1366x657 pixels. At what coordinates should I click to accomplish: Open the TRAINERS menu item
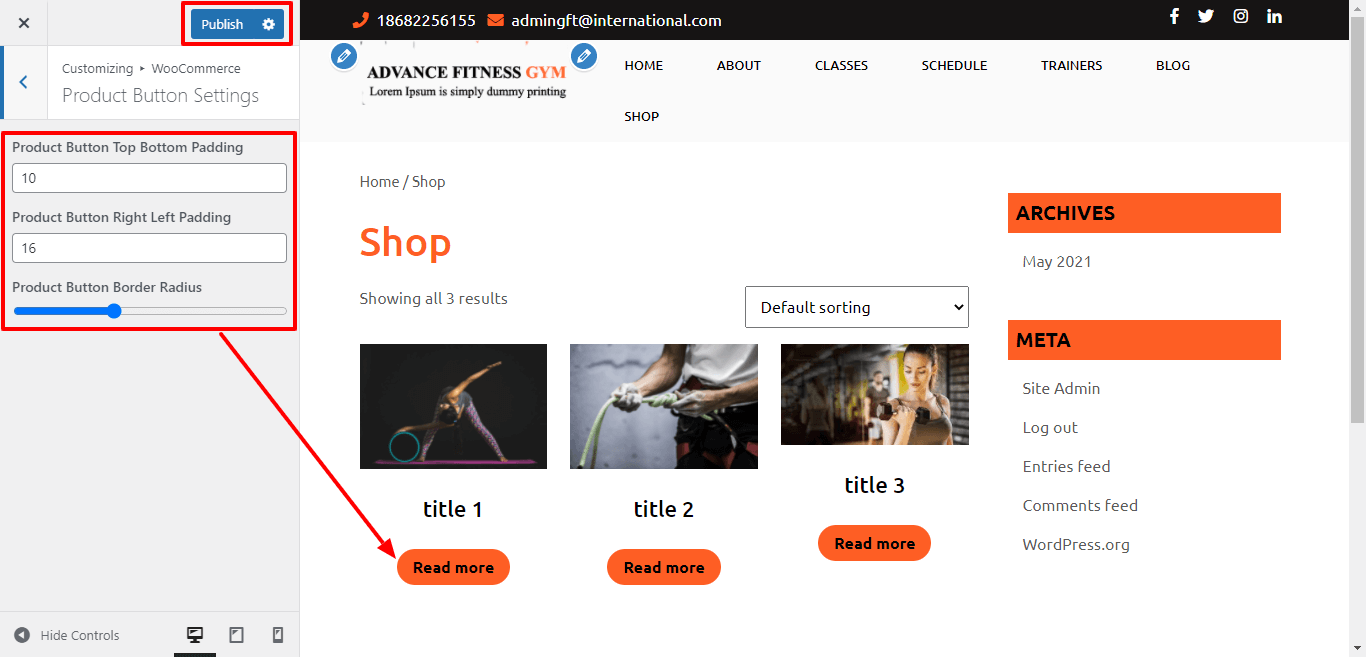(x=1071, y=65)
